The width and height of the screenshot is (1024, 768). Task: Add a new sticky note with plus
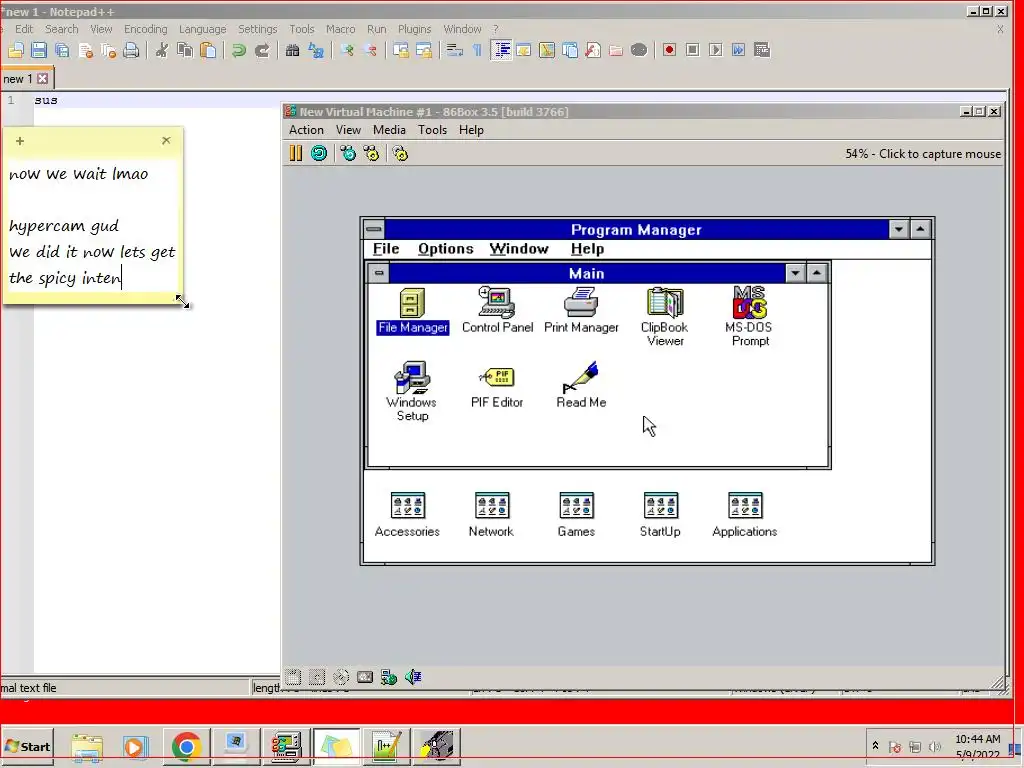(x=20, y=140)
